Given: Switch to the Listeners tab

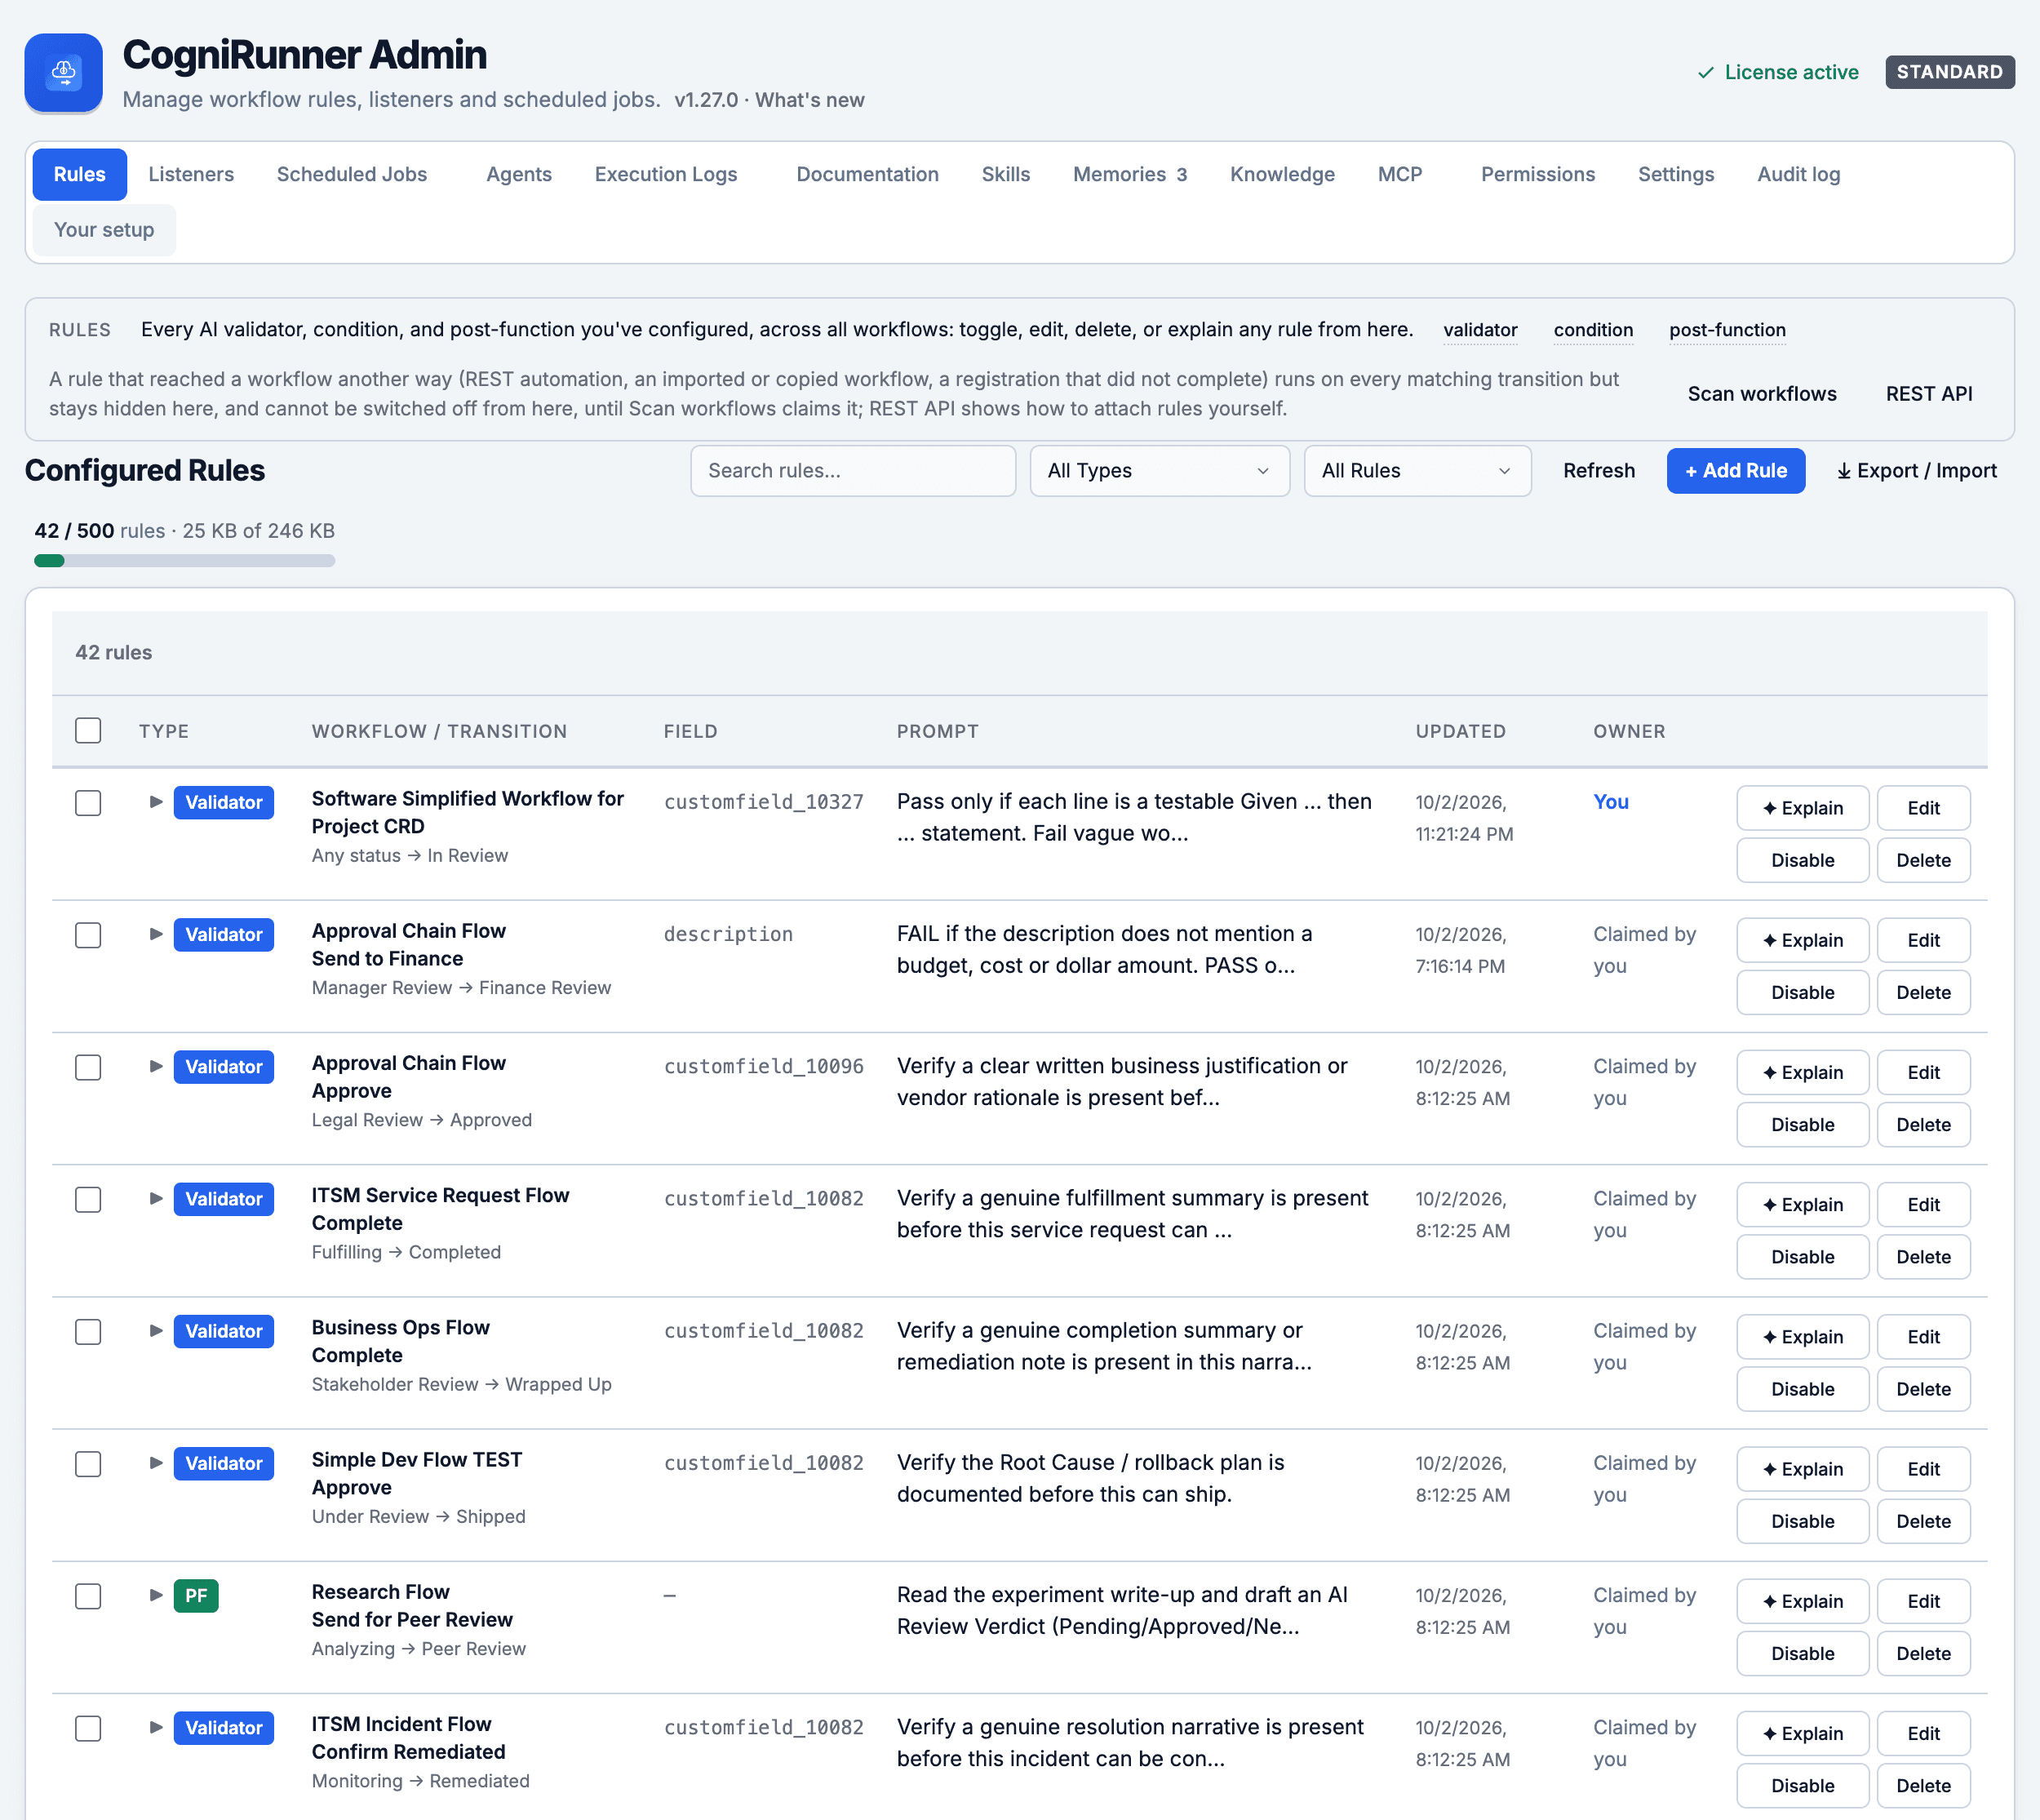Looking at the screenshot, I should tap(191, 174).
